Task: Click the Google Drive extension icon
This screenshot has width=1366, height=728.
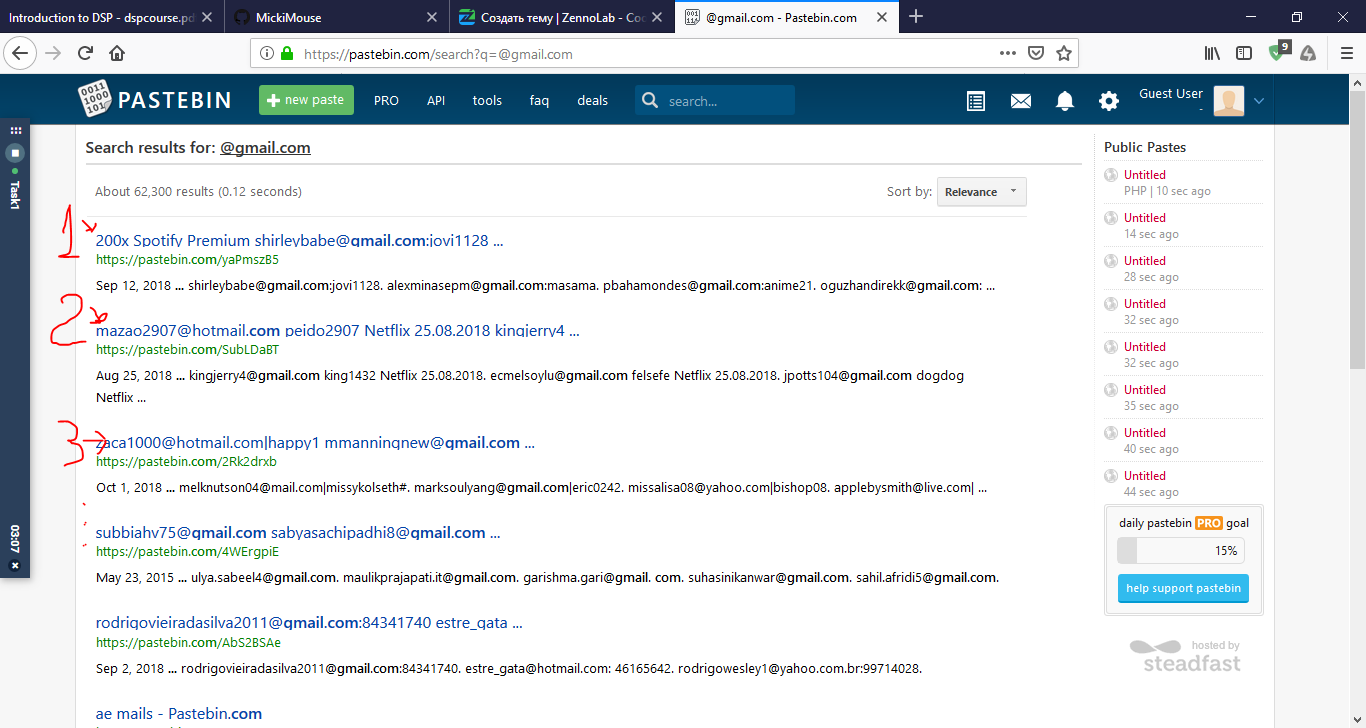Action: click(x=1308, y=54)
